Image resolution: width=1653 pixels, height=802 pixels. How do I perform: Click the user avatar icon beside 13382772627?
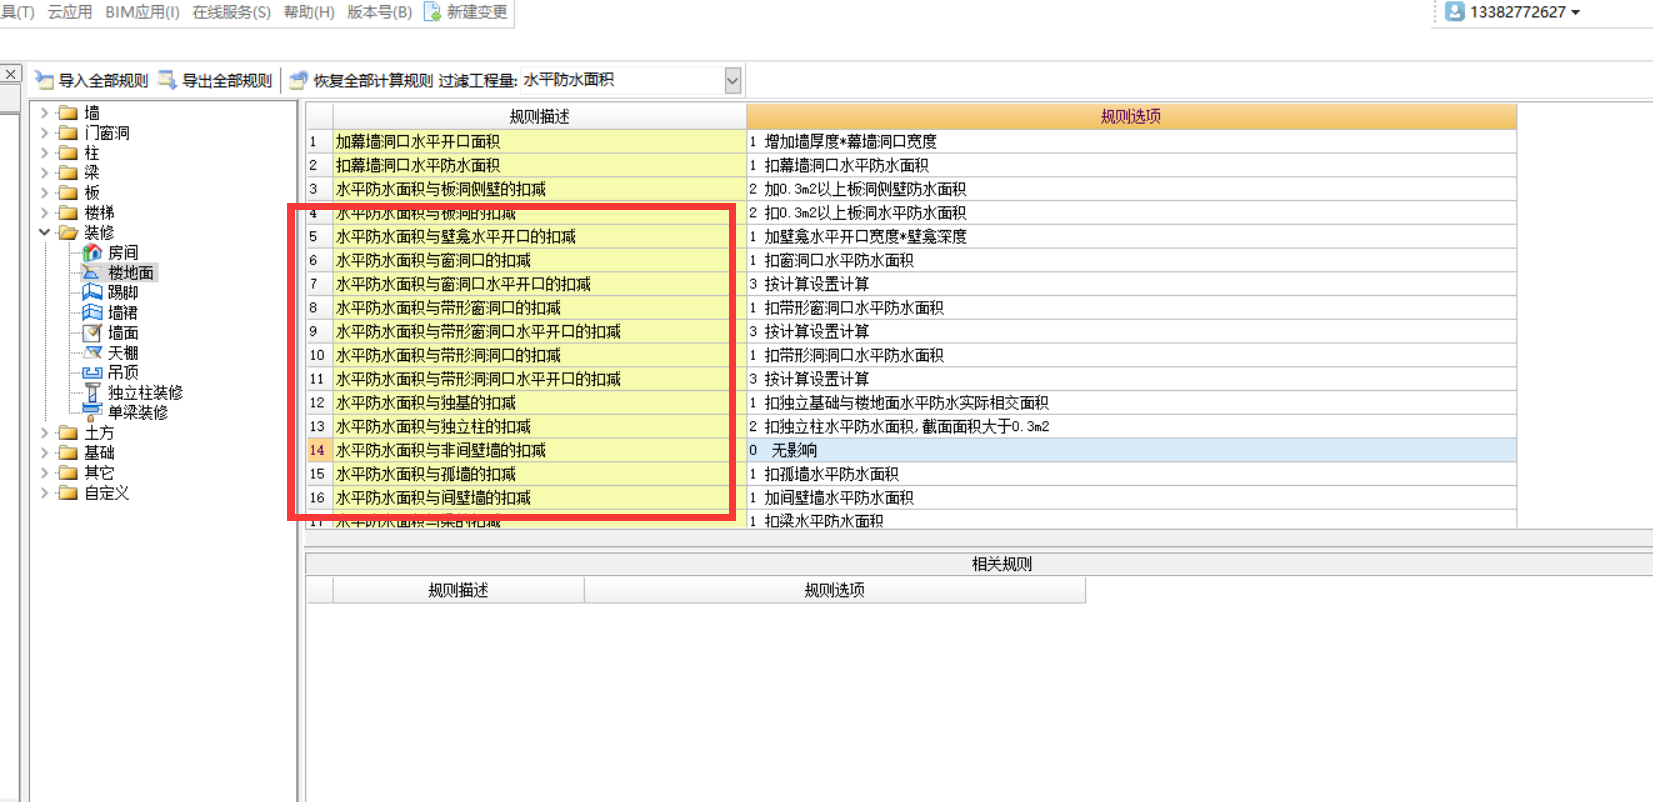pos(1455,12)
